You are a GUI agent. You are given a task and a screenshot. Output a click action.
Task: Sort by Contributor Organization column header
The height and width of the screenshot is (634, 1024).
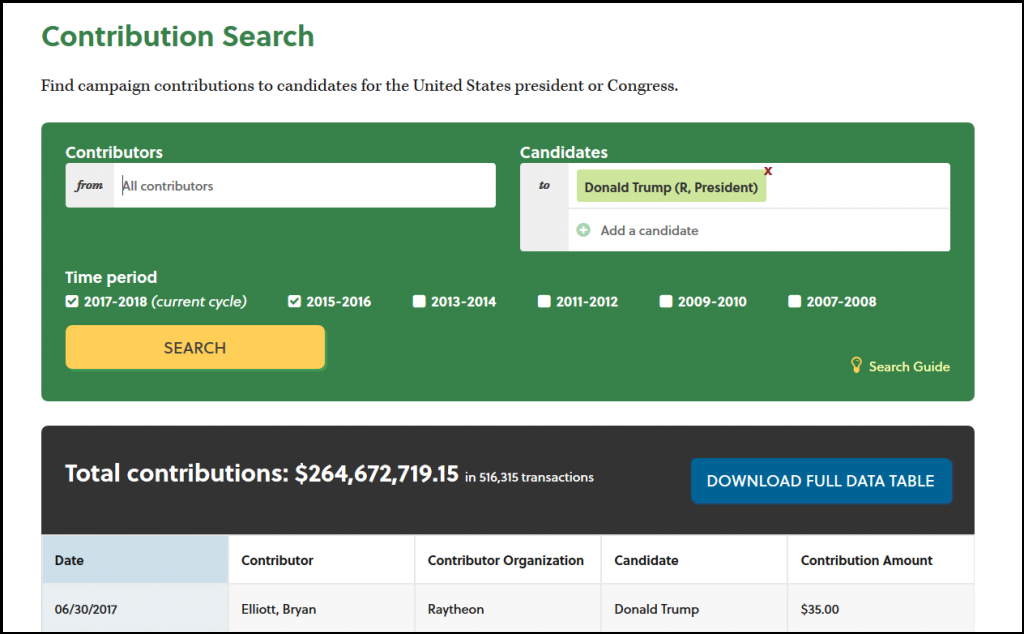click(507, 560)
